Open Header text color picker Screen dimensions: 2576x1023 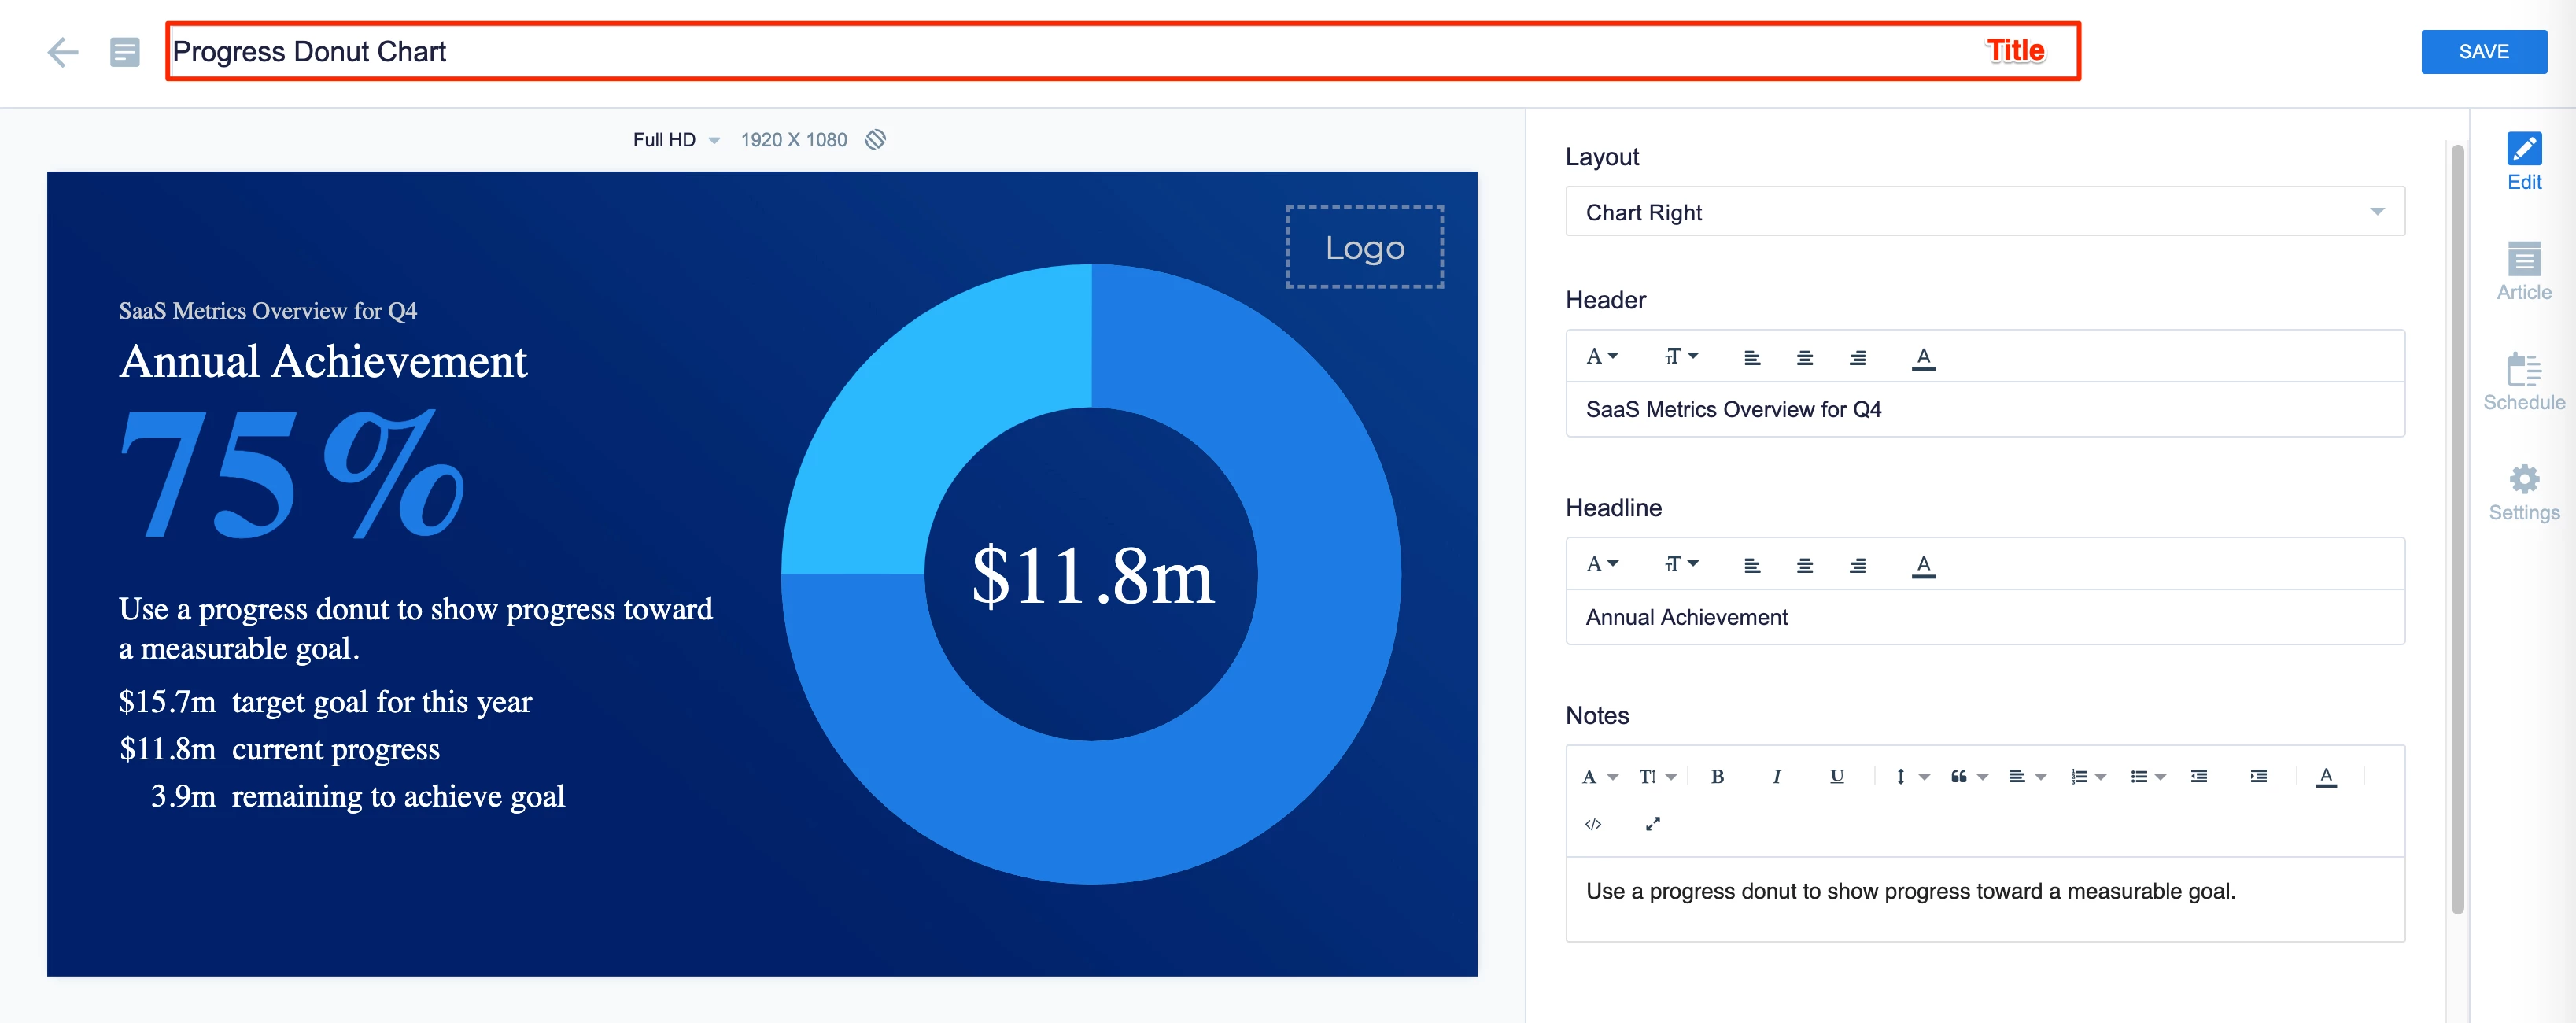[1922, 357]
